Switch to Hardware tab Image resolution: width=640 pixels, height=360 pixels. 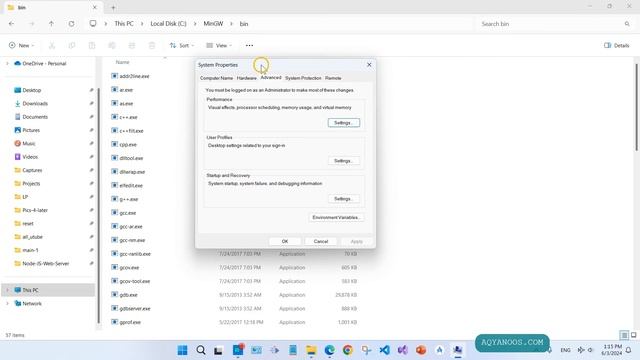pyautogui.click(x=247, y=78)
